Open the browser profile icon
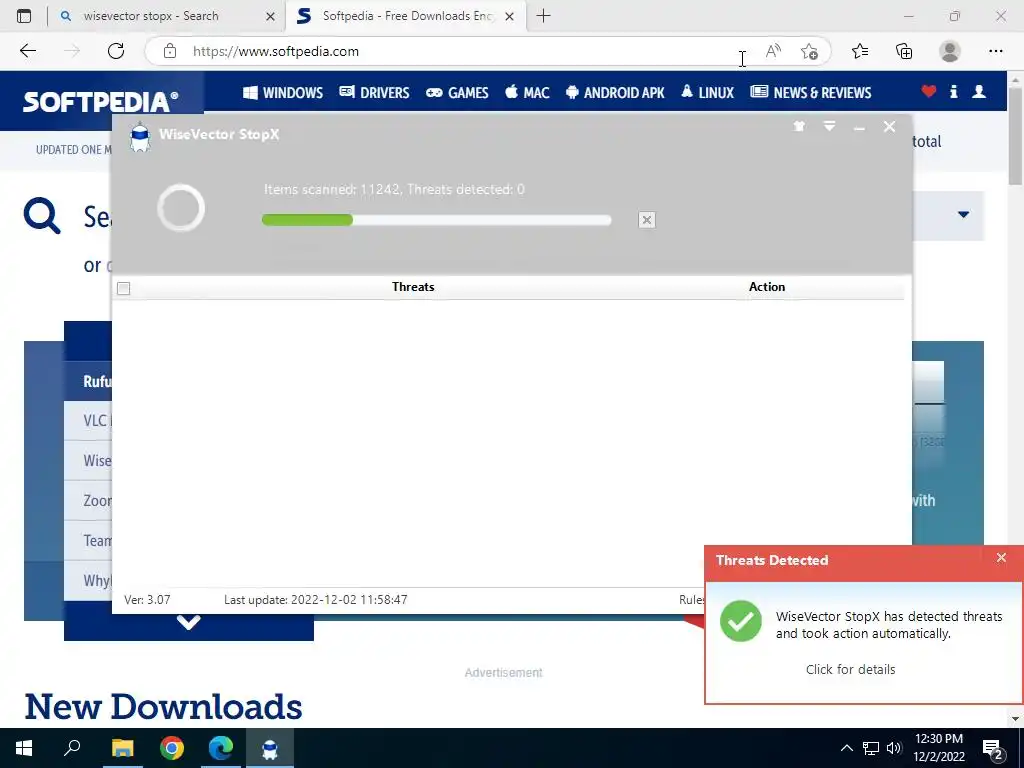Image resolution: width=1024 pixels, height=768 pixels. point(950,51)
